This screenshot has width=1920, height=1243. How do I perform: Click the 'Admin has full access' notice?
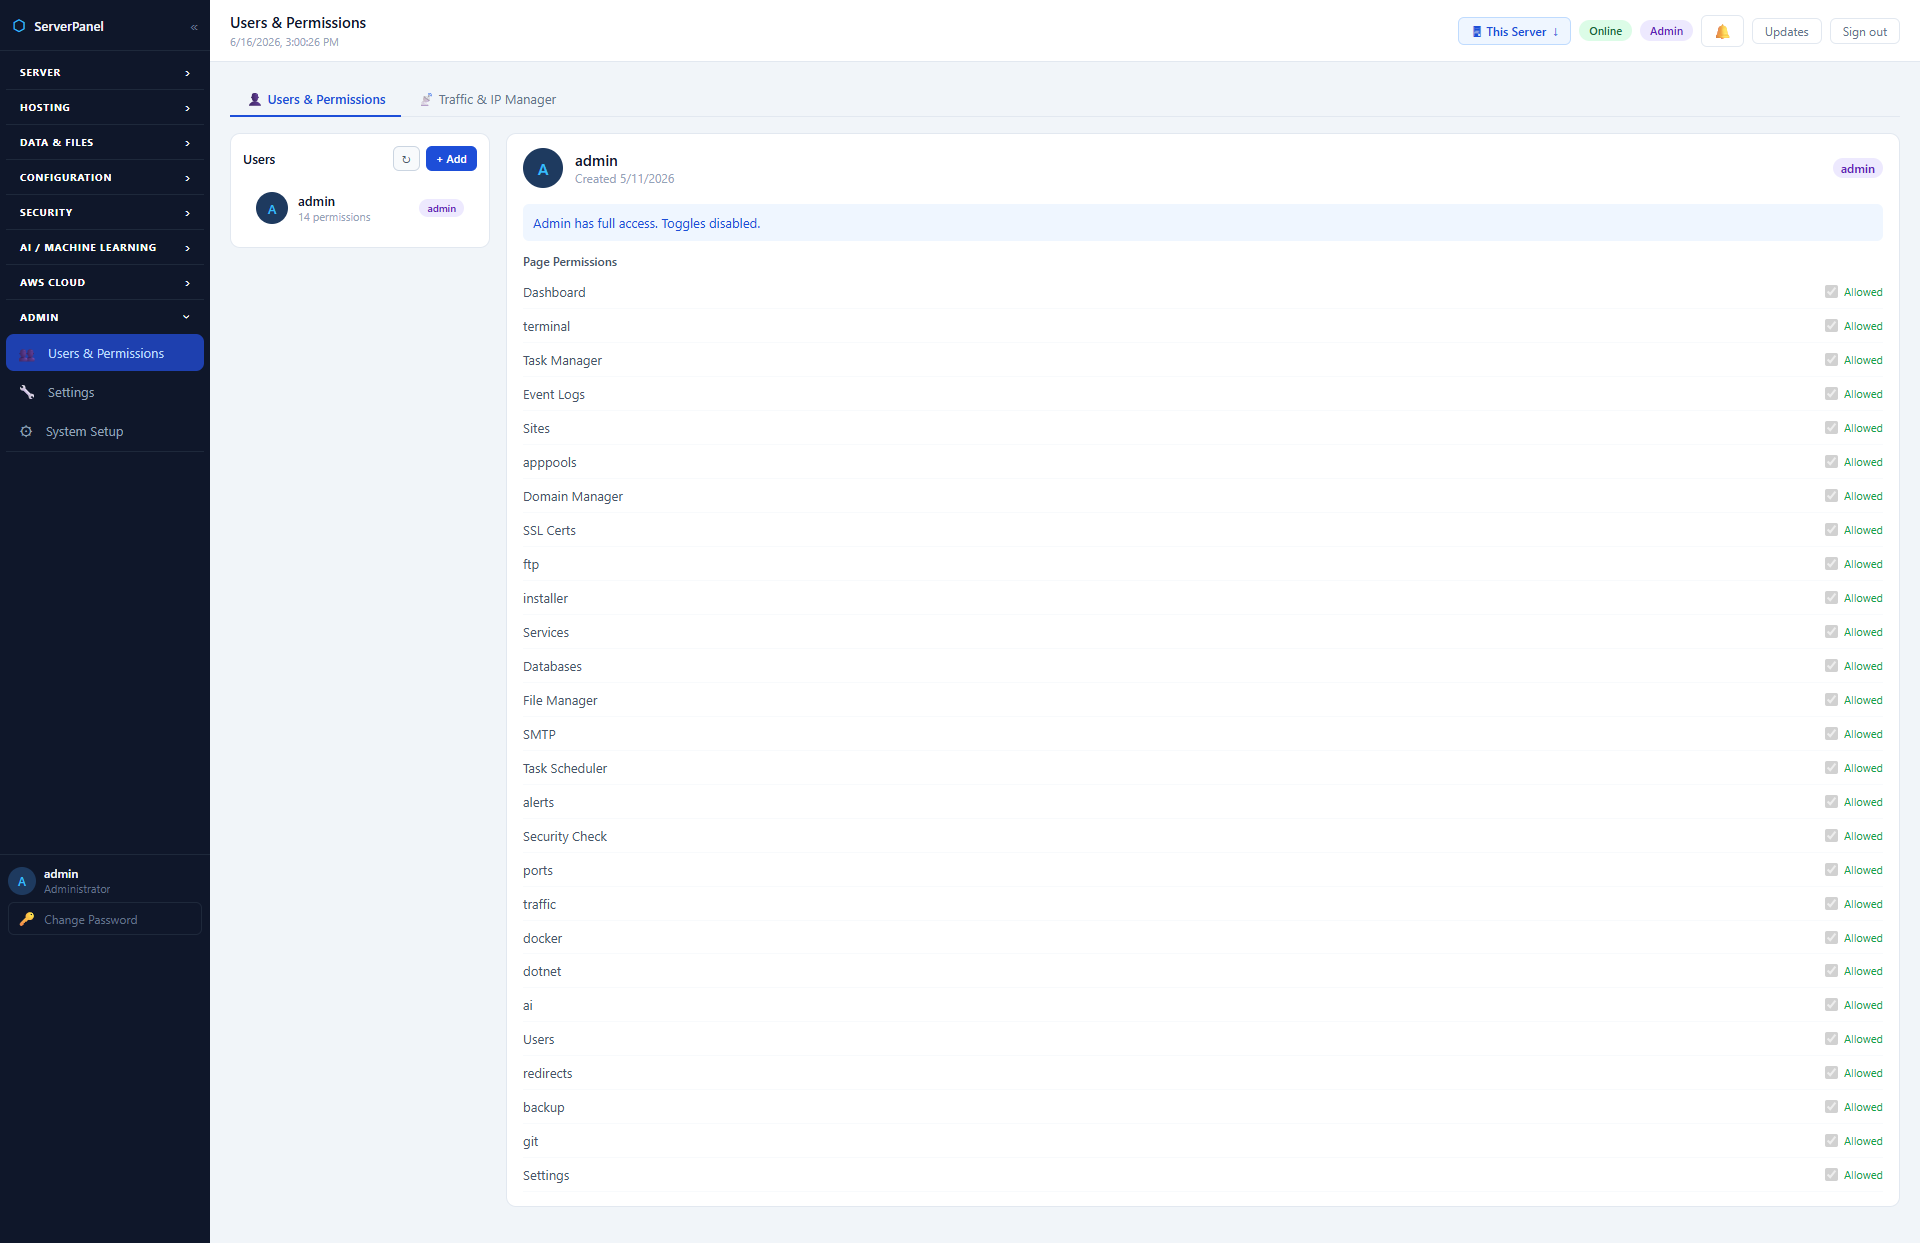pos(1202,223)
